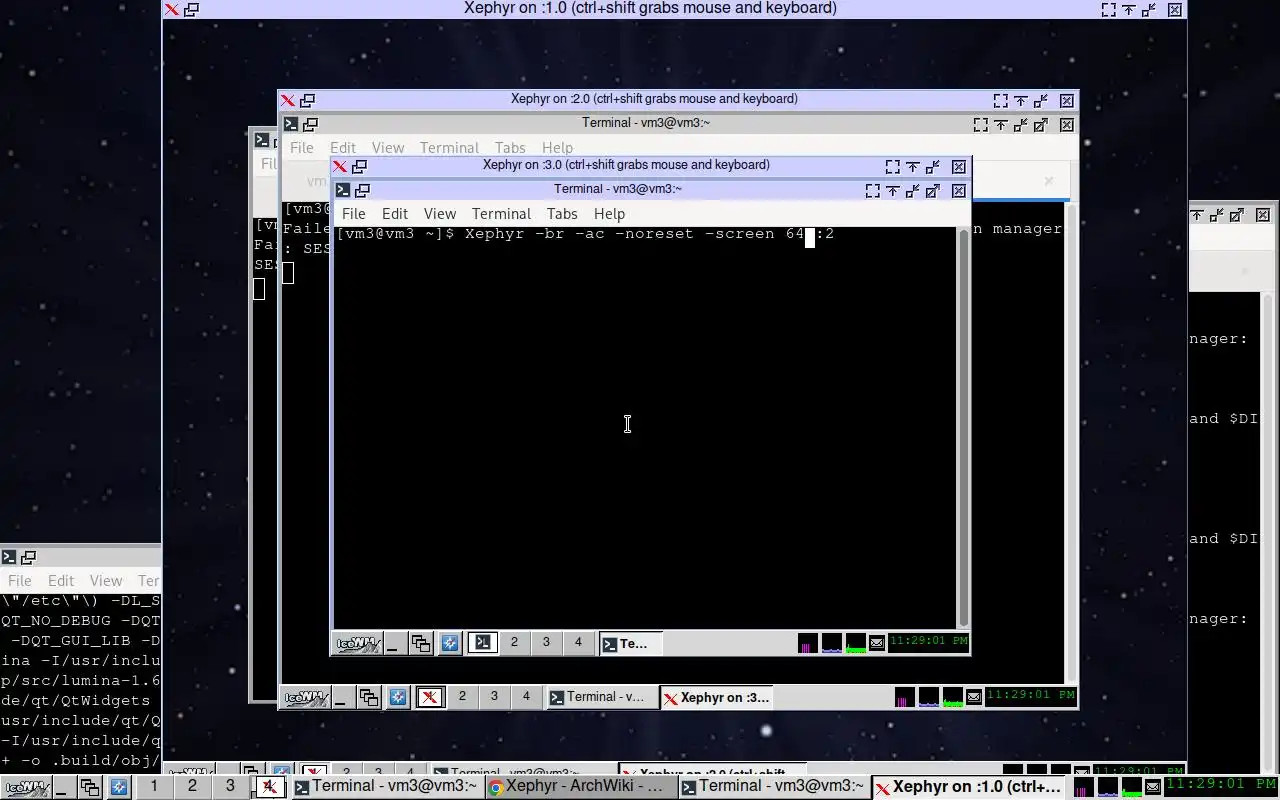
Task: Switch to workspace 1 terminal icon in Xephyr :3.0 taskbar
Action: click(482, 643)
